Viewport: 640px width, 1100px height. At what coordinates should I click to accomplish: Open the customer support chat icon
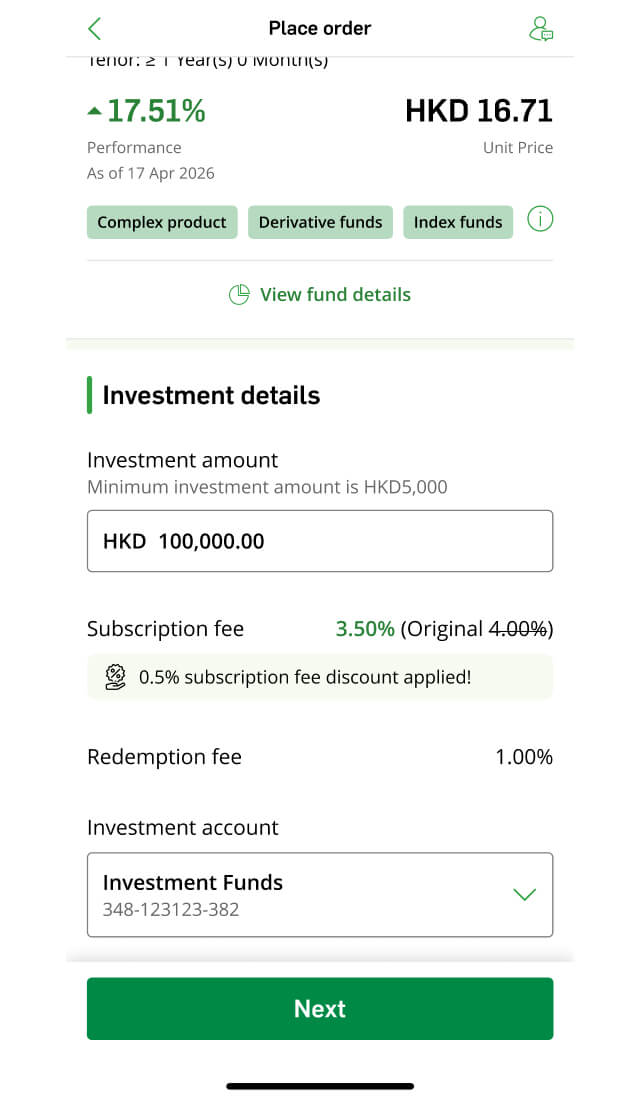coord(540,29)
